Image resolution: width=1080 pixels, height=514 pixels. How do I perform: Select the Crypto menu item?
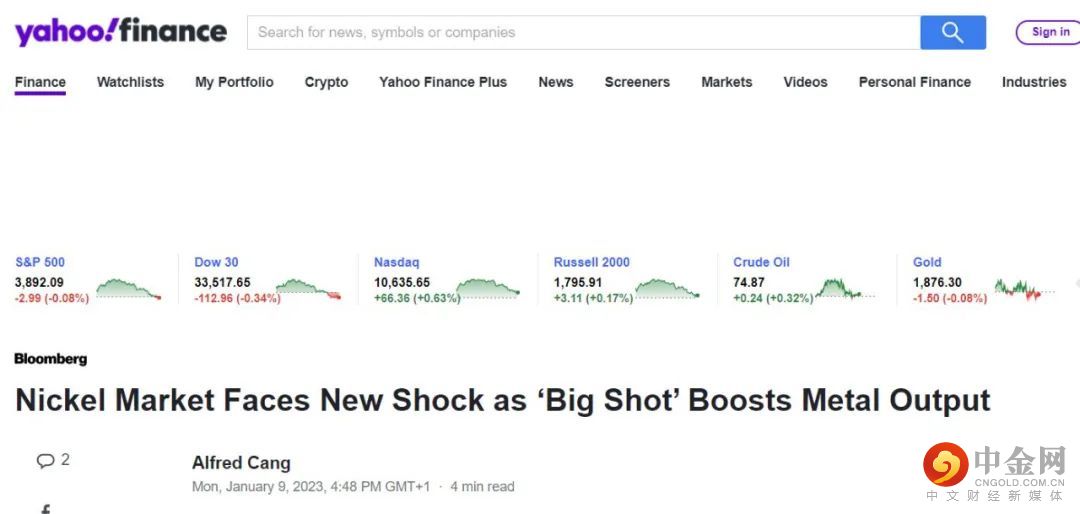pyautogui.click(x=326, y=82)
